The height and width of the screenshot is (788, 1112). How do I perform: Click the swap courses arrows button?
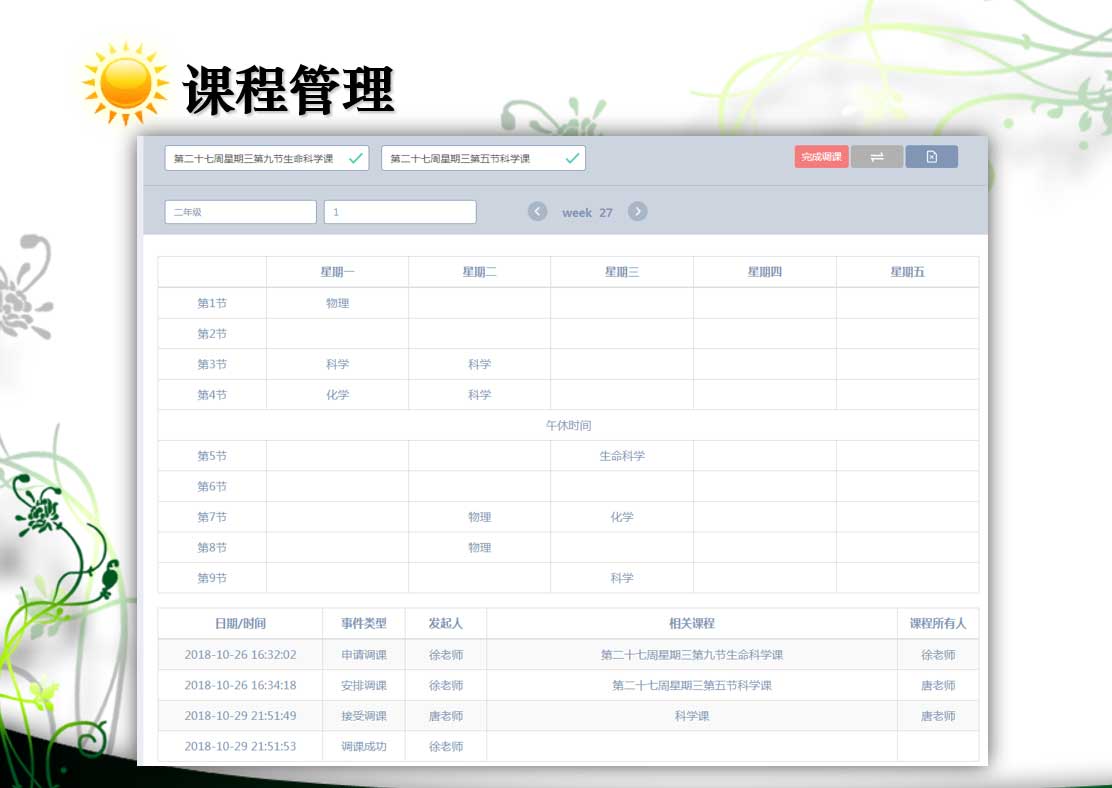pos(877,157)
